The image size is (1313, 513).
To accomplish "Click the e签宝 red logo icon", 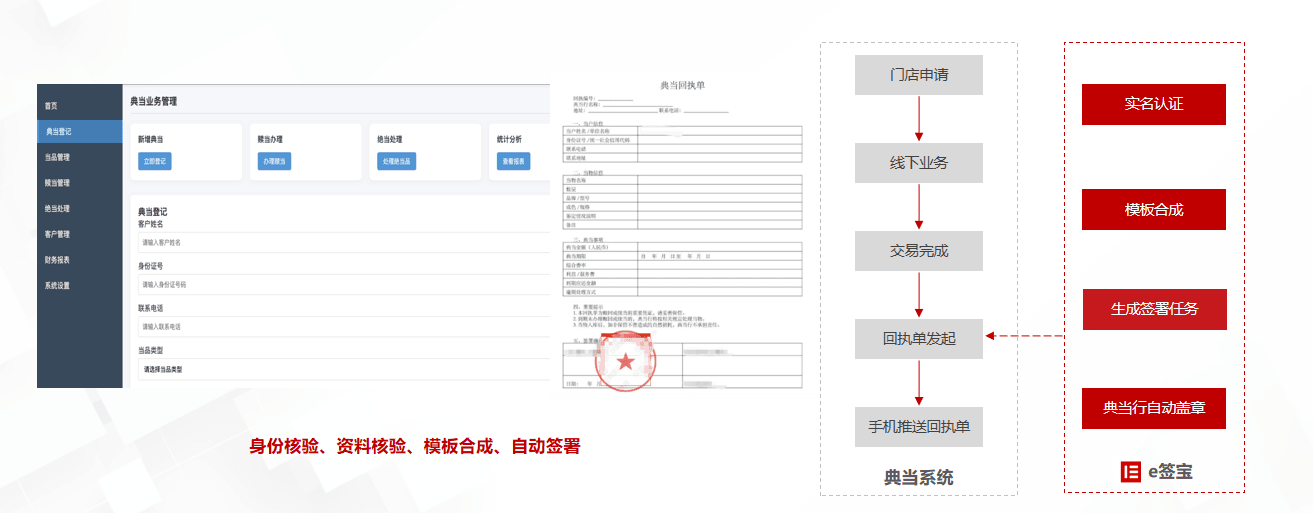I will point(1131,471).
